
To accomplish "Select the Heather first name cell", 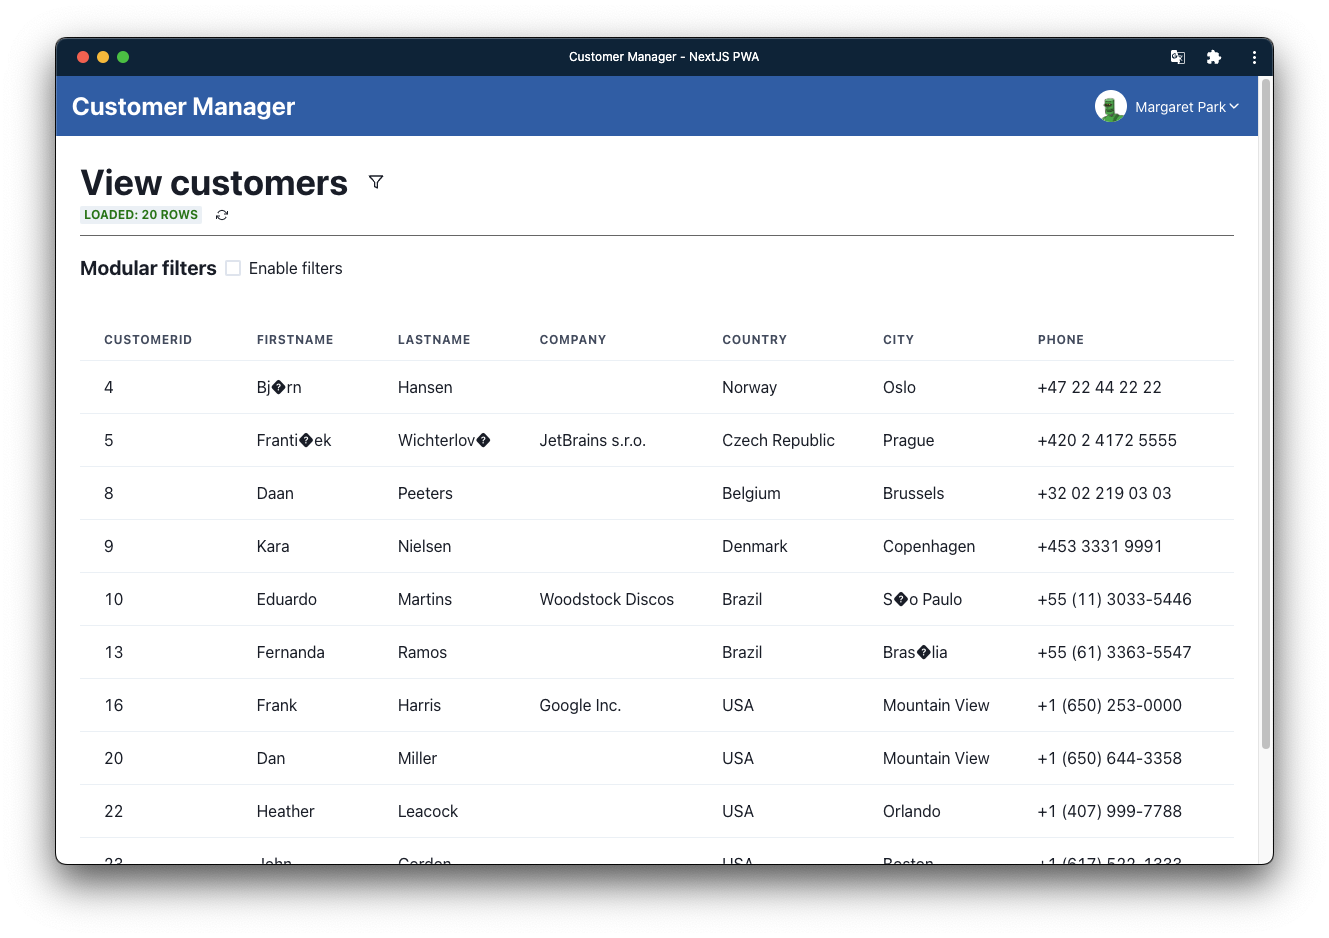I will pos(286,811).
